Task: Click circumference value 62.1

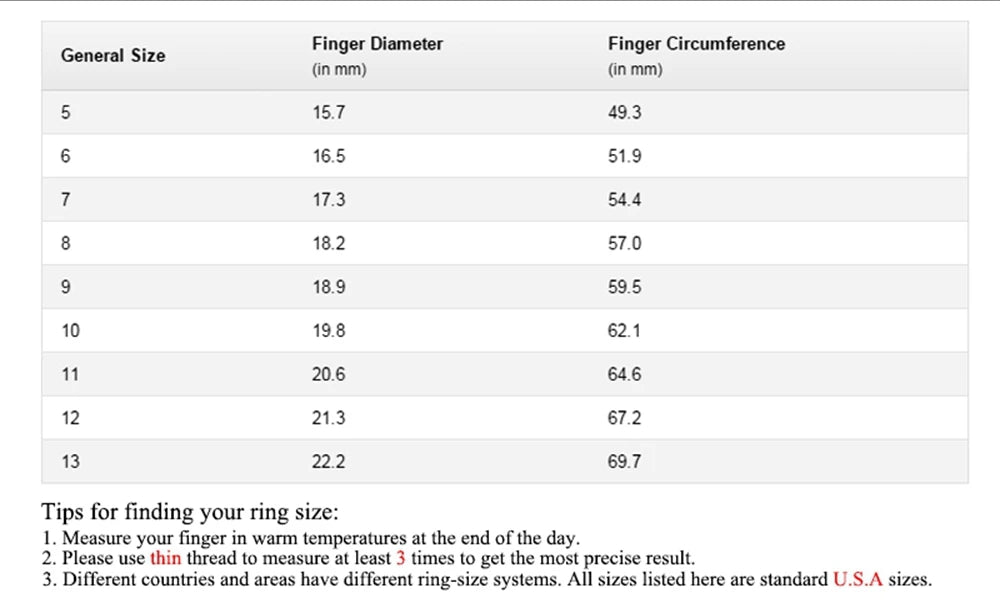Action: pos(624,331)
